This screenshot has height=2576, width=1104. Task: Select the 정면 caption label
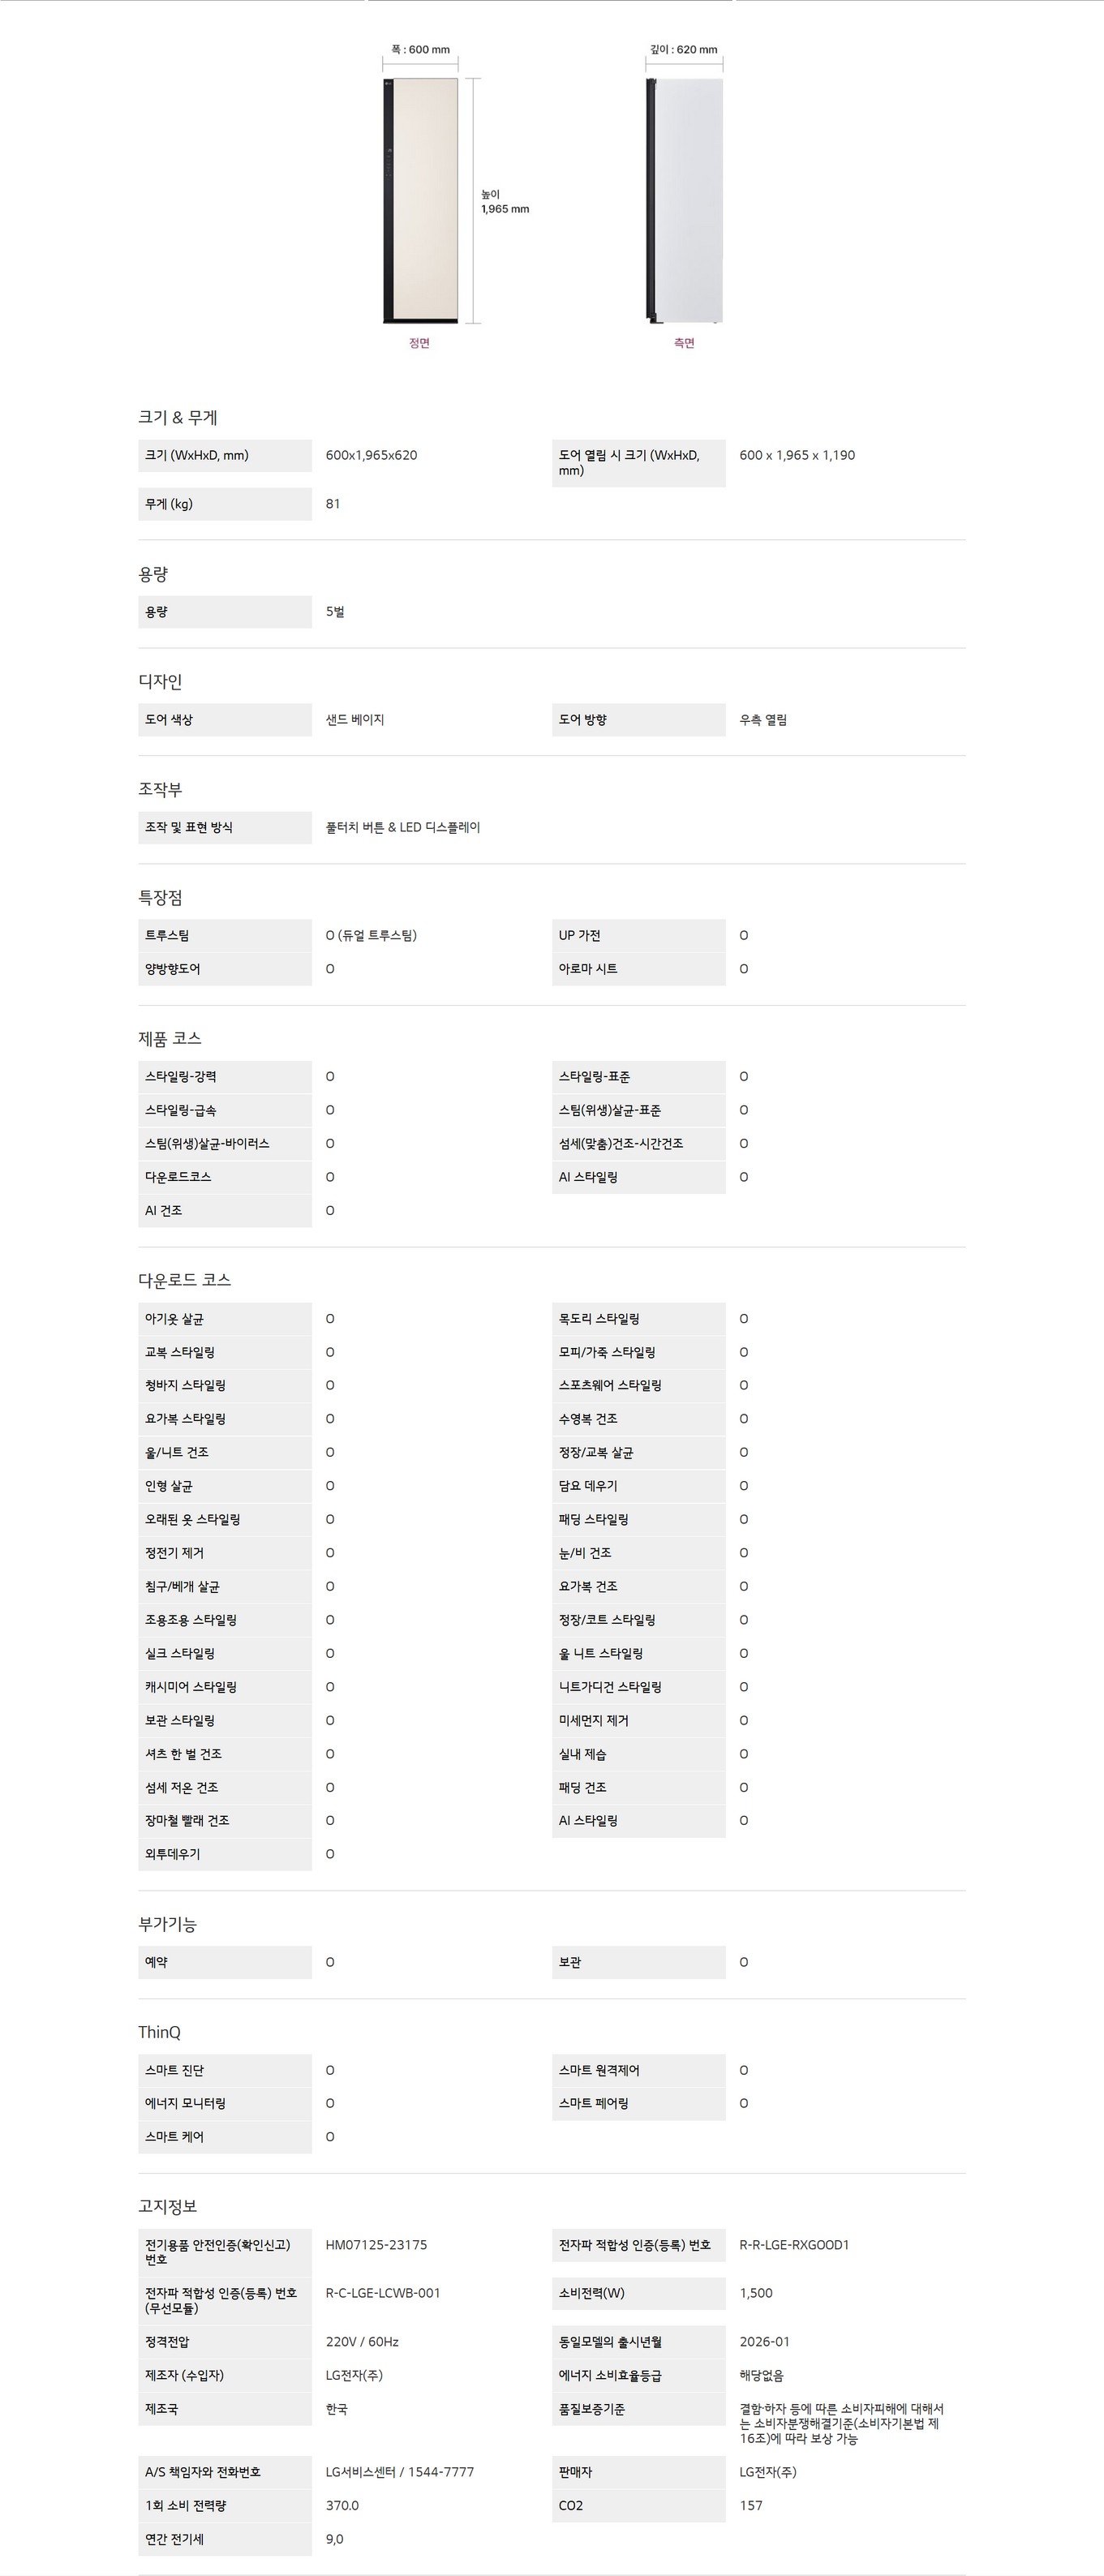(419, 343)
